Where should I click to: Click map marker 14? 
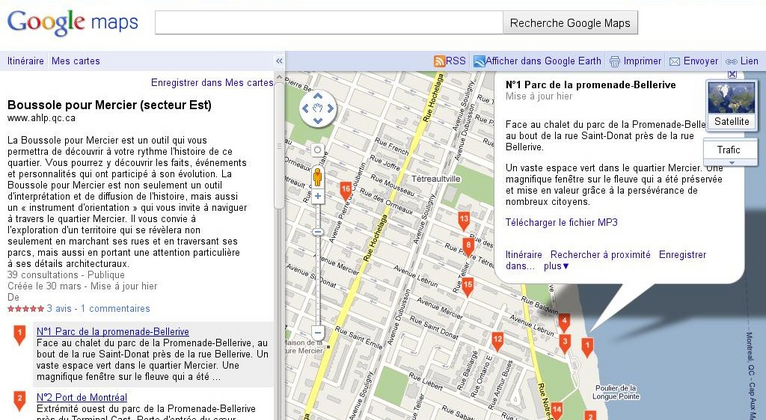[x=556, y=410]
